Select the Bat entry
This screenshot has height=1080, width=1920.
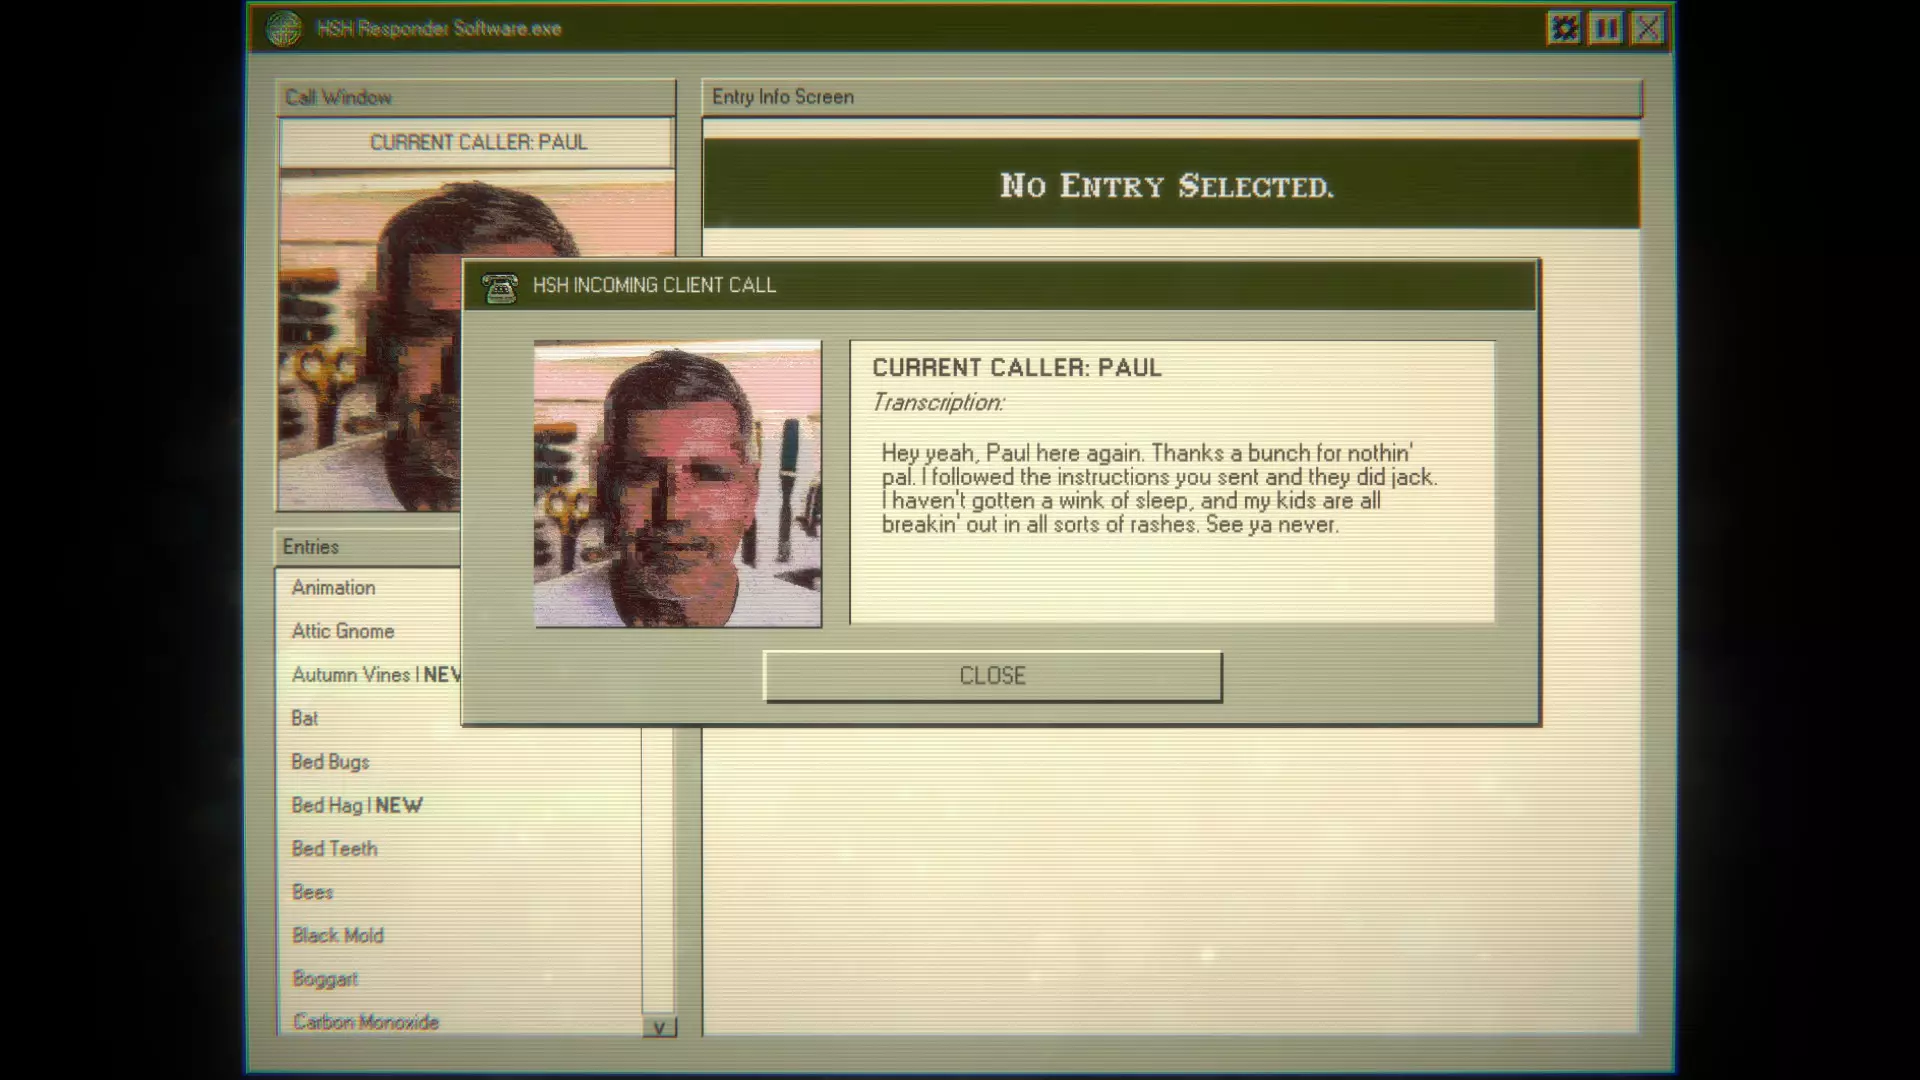[x=305, y=719]
